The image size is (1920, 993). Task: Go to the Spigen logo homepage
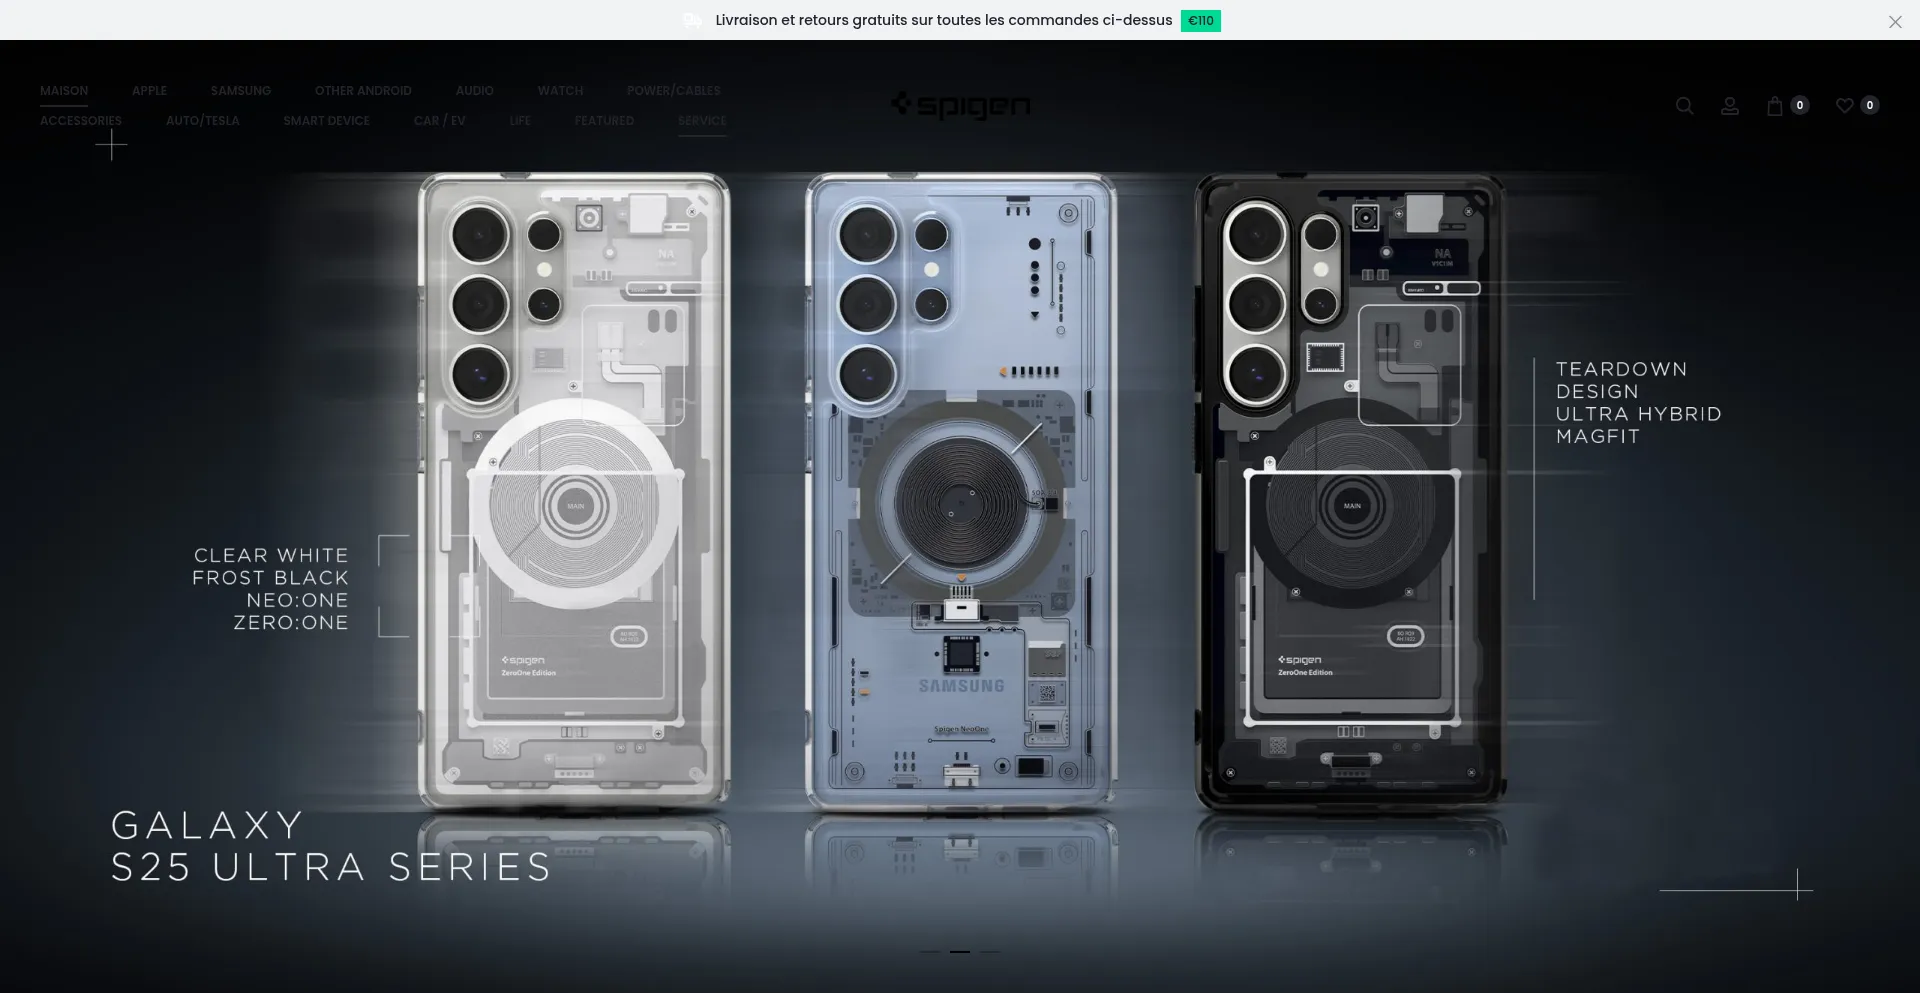coord(960,105)
